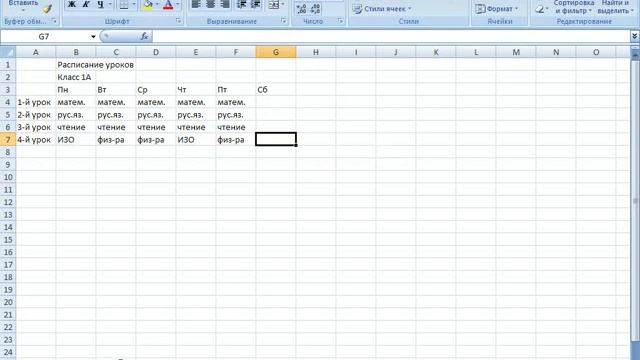The height and width of the screenshot is (360, 640).
Task: Click Merge and Center icon
Action: (274, 4)
